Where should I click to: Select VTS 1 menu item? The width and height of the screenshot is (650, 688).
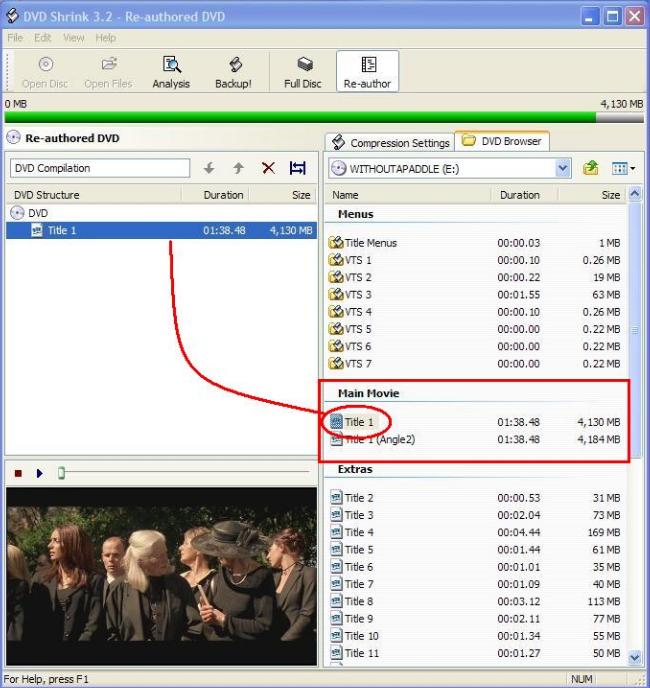[x=350, y=260]
